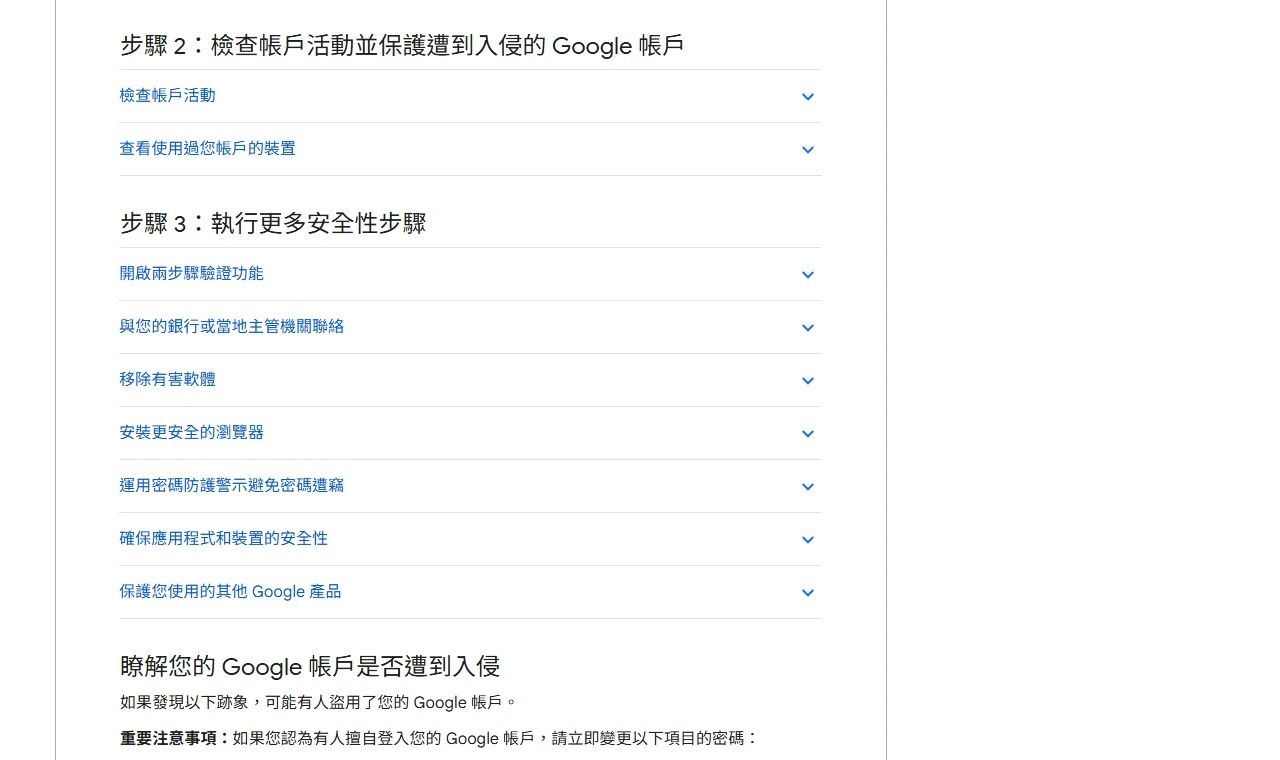This screenshot has width=1280, height=760.
Task: Click heading 步驟 3：執行更多安全性步驟
Action: click(273, 223)
